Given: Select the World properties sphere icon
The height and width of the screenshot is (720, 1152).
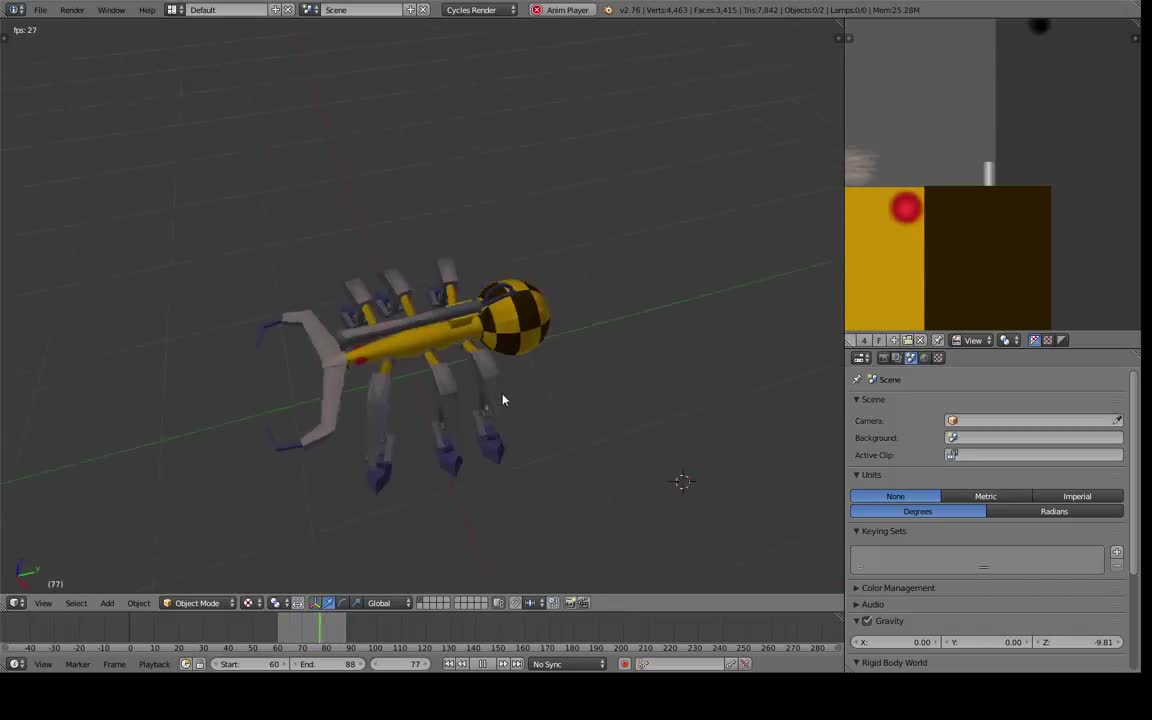Looking at the screenshot, I should click(924, 357).
